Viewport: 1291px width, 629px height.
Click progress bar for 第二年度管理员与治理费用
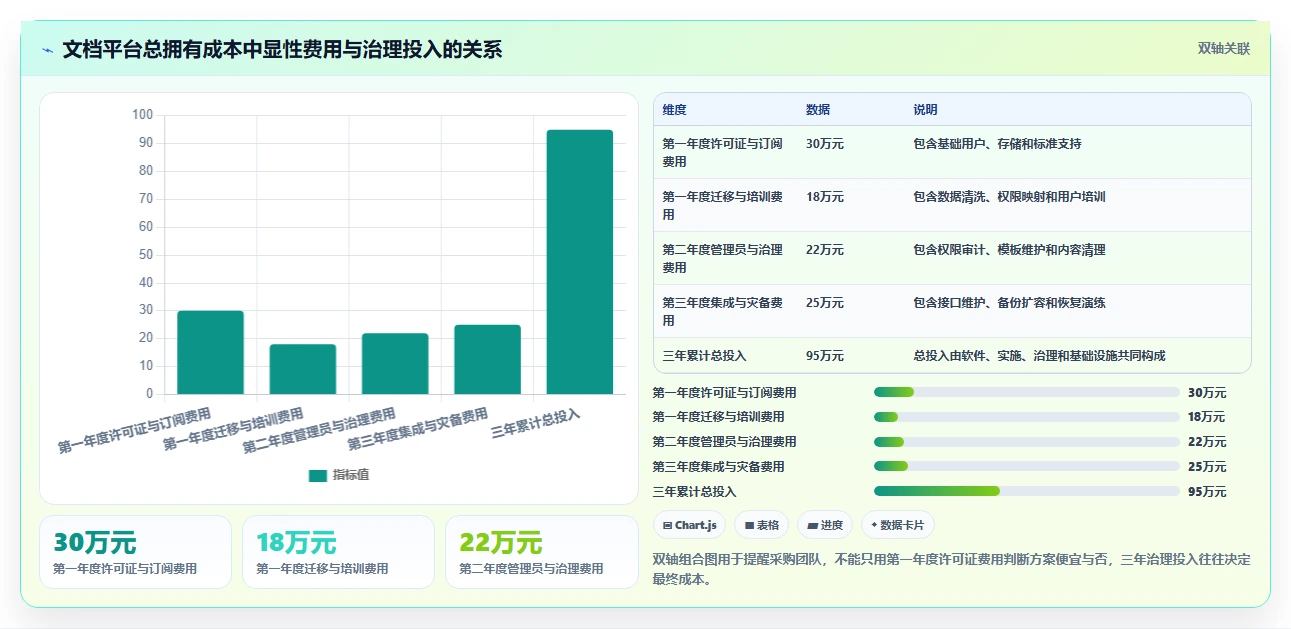(x=1027, y=442)
